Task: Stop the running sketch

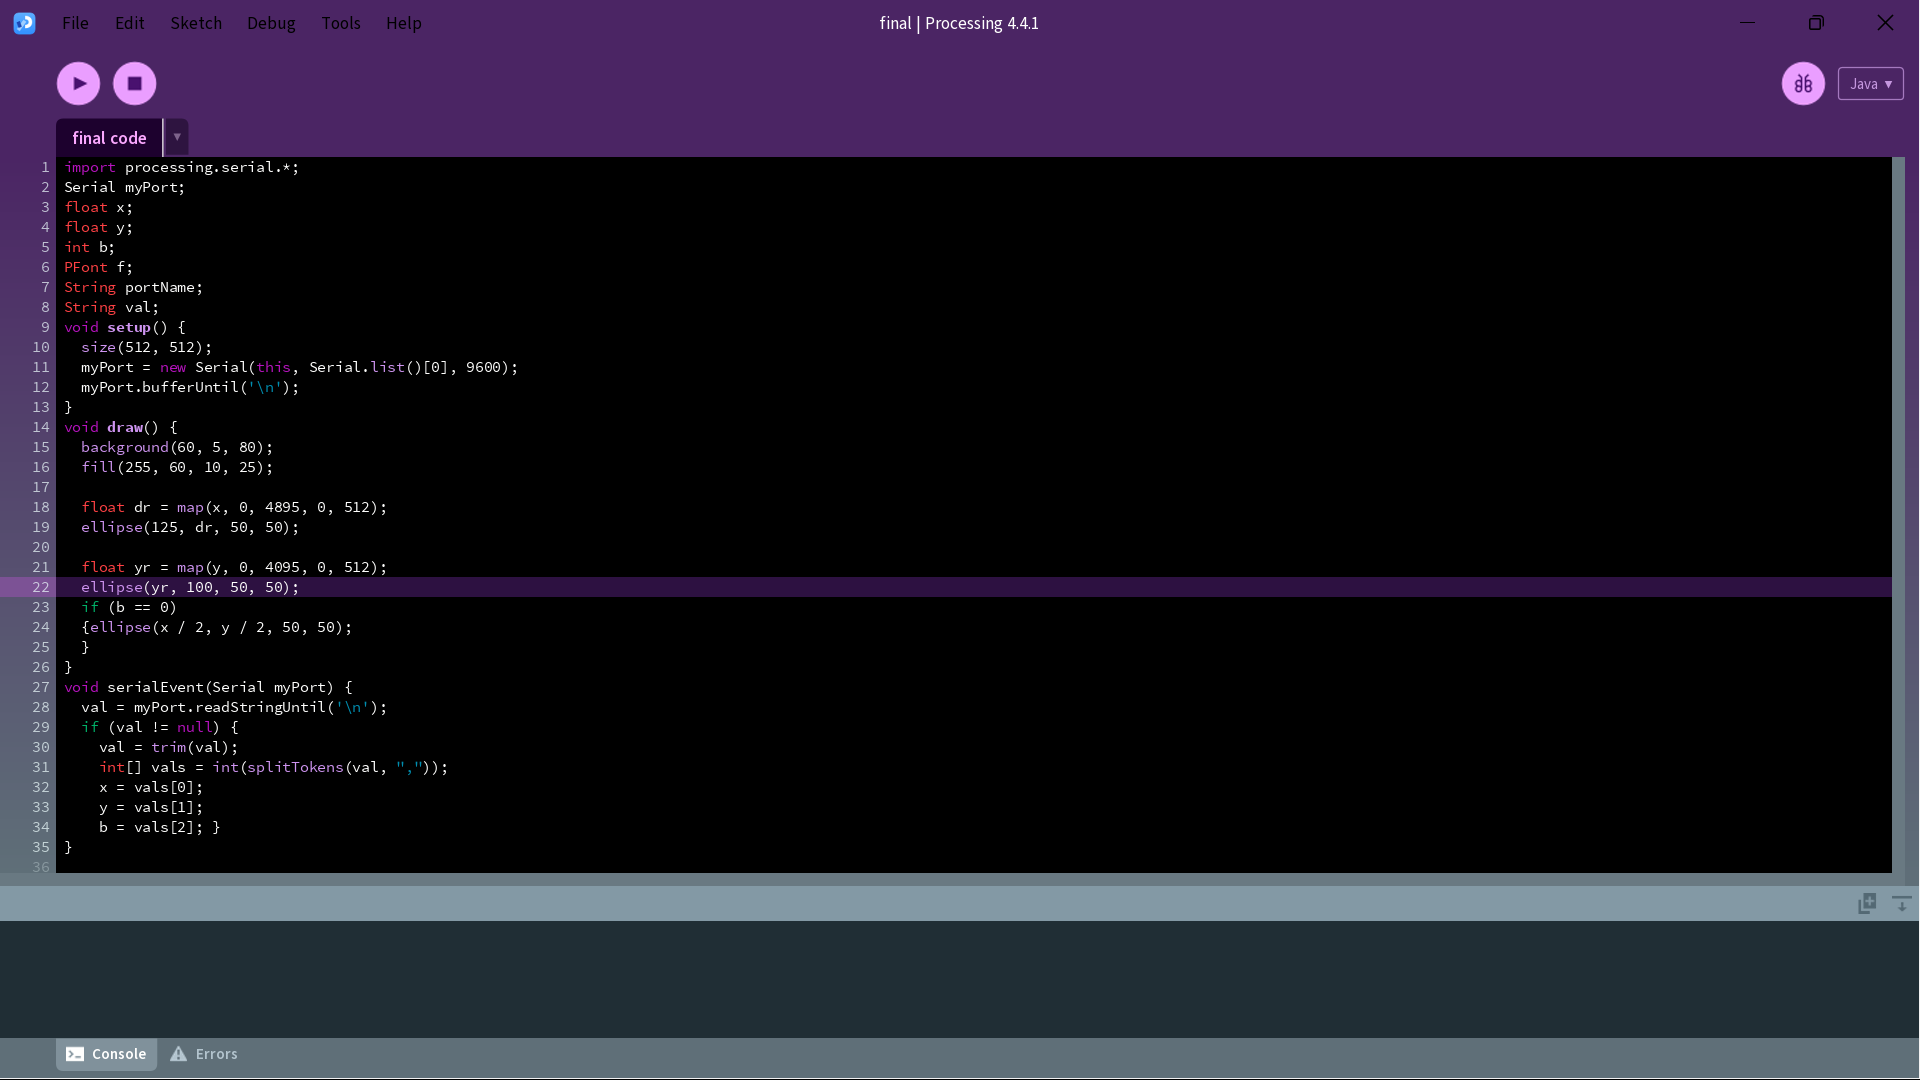Action: click(134, 83)
